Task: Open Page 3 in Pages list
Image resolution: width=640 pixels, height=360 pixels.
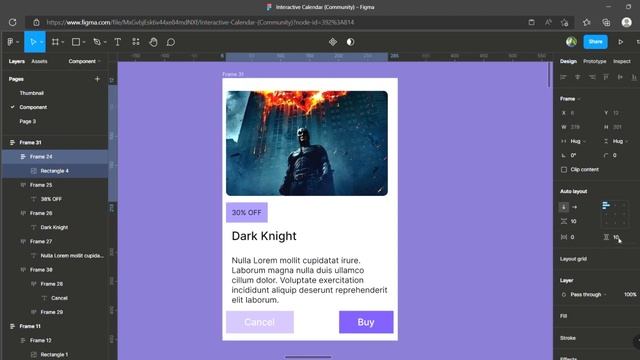Action: [x=27, y=121]
